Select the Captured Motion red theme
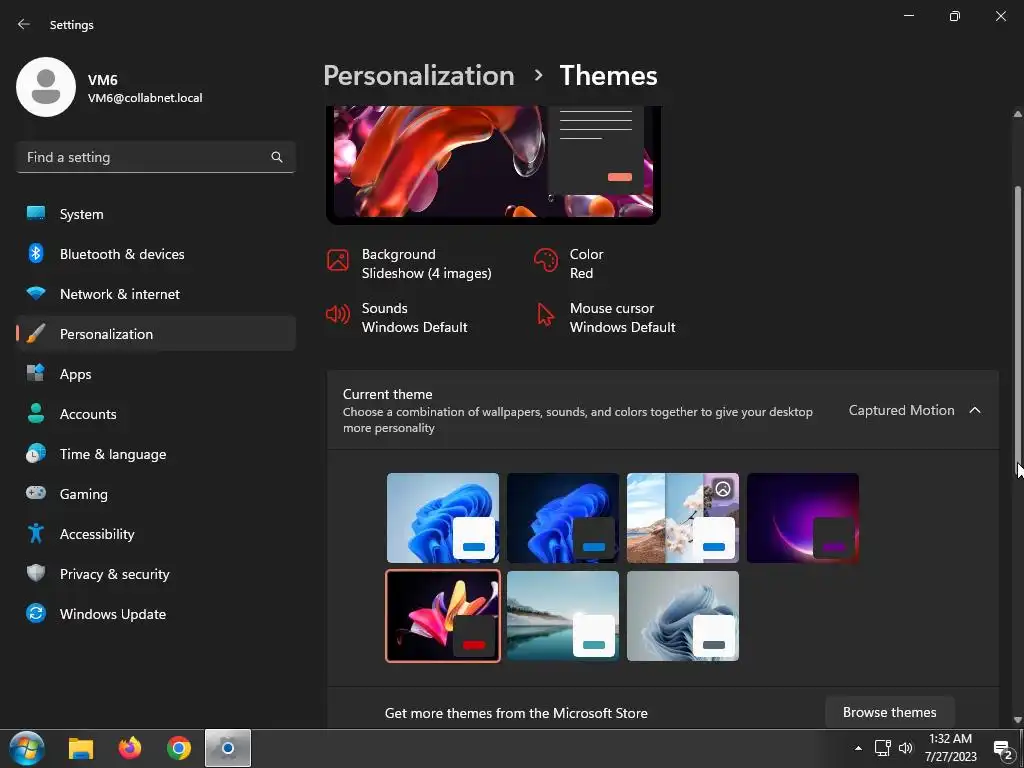 pyautogui.click(x=443, y=616)
